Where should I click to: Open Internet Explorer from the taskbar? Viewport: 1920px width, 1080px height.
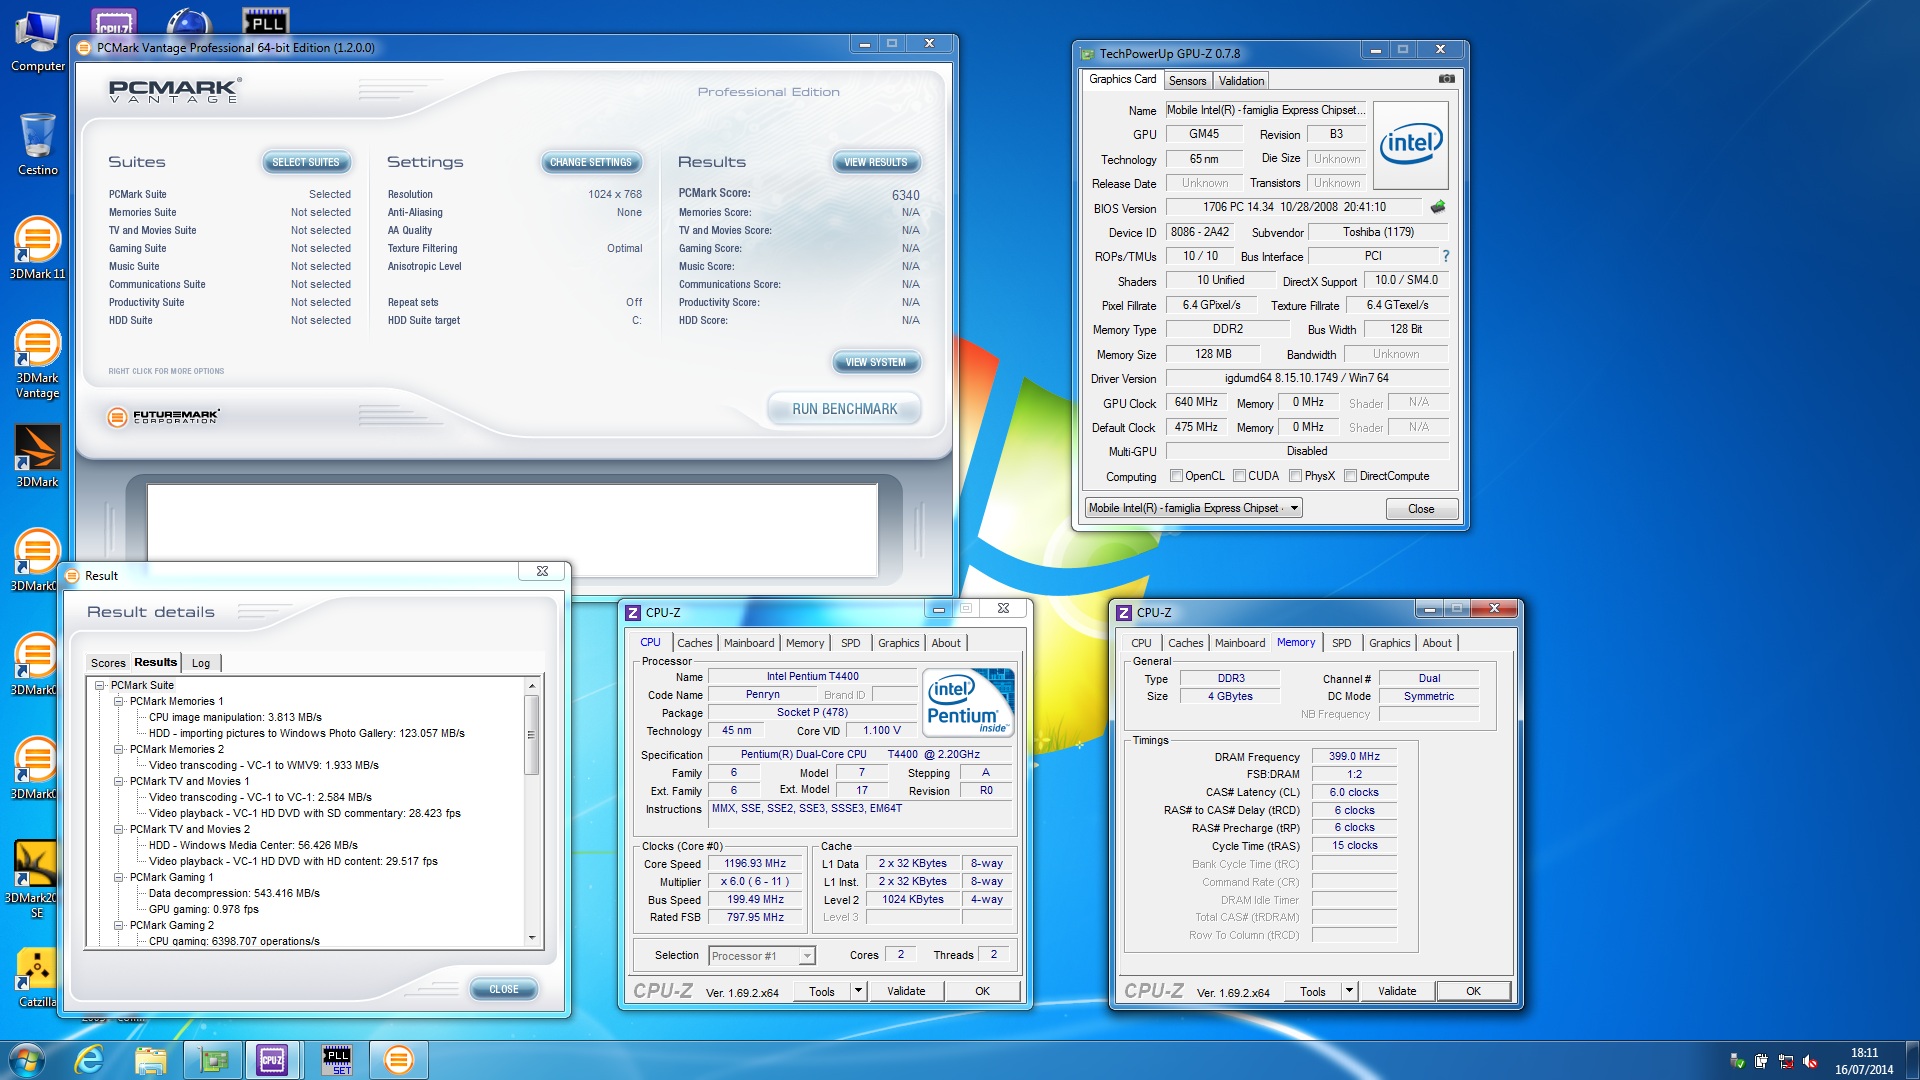point(89,1060)
